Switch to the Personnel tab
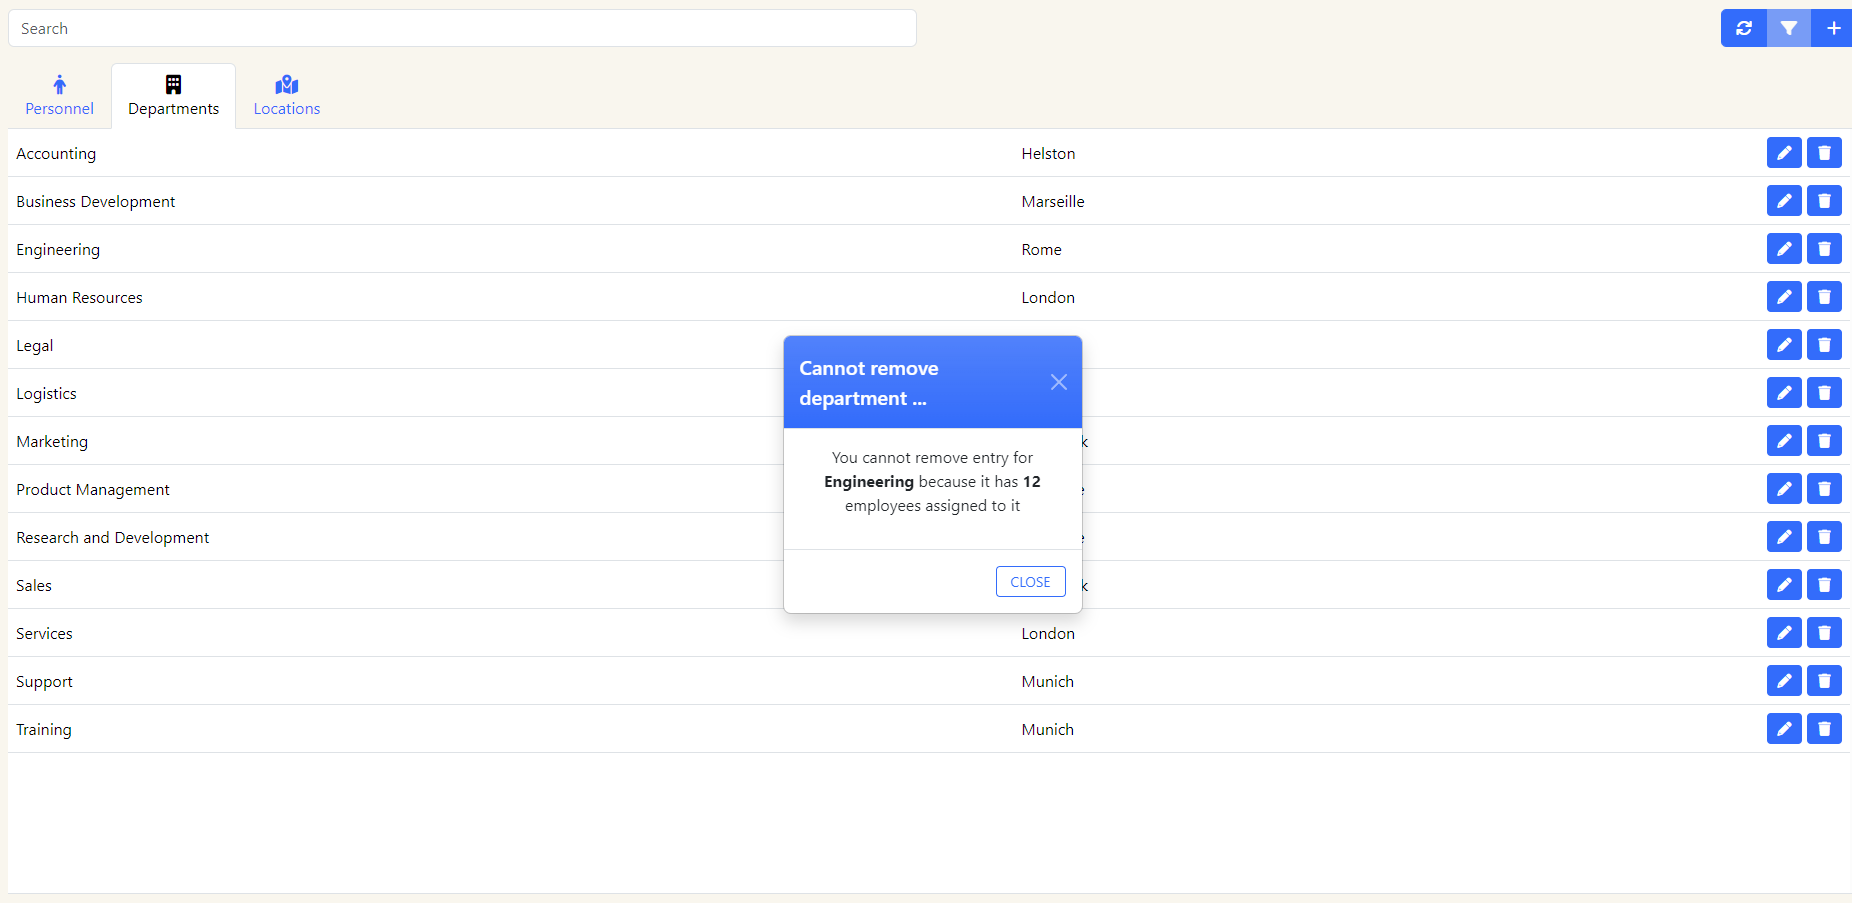The height and width of the screenshot is (903, 1852). pyautogui.click(x=59, y=96)
